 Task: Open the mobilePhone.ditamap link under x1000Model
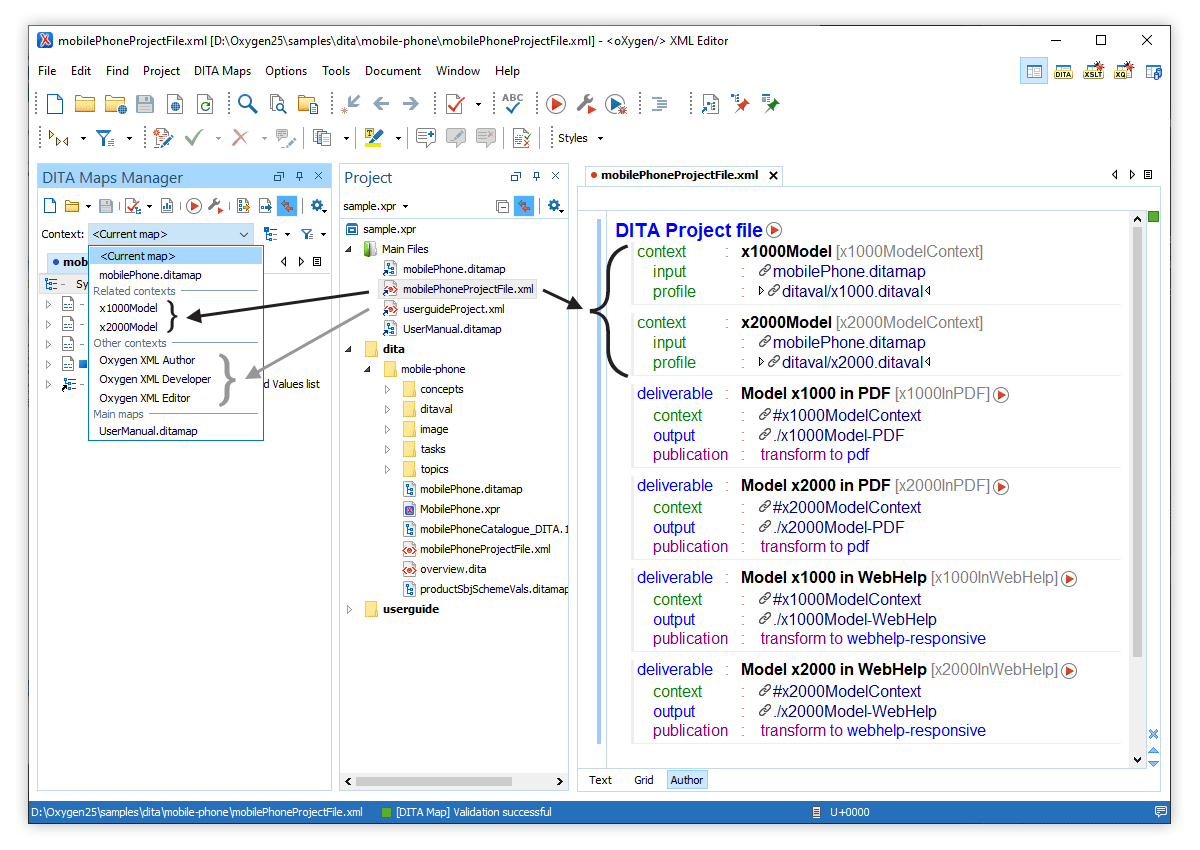pos(849,271)
